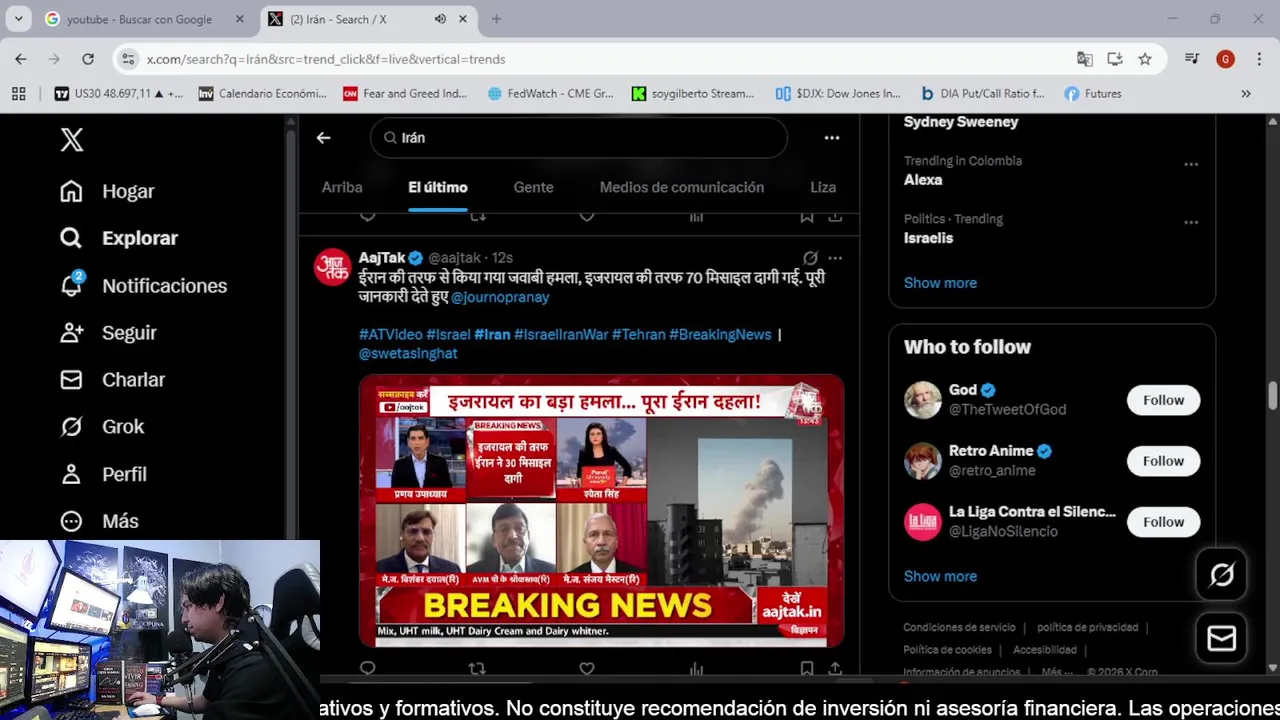Click the address bar URL
Viewport: 1280px width, 720px height.
[x=326, y=59]
